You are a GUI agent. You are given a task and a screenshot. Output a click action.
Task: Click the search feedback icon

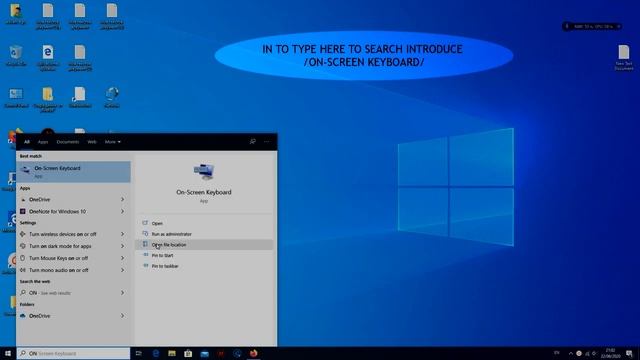253,142
